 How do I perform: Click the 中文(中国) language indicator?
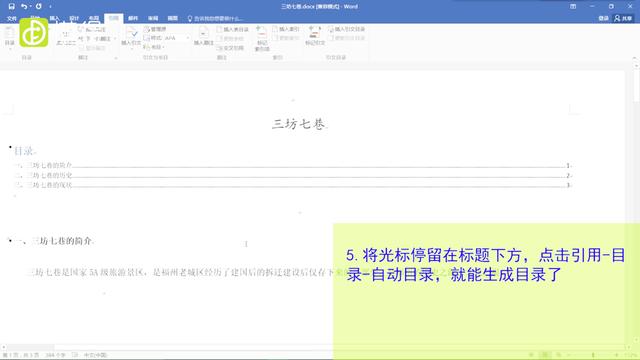pos(96,355)
